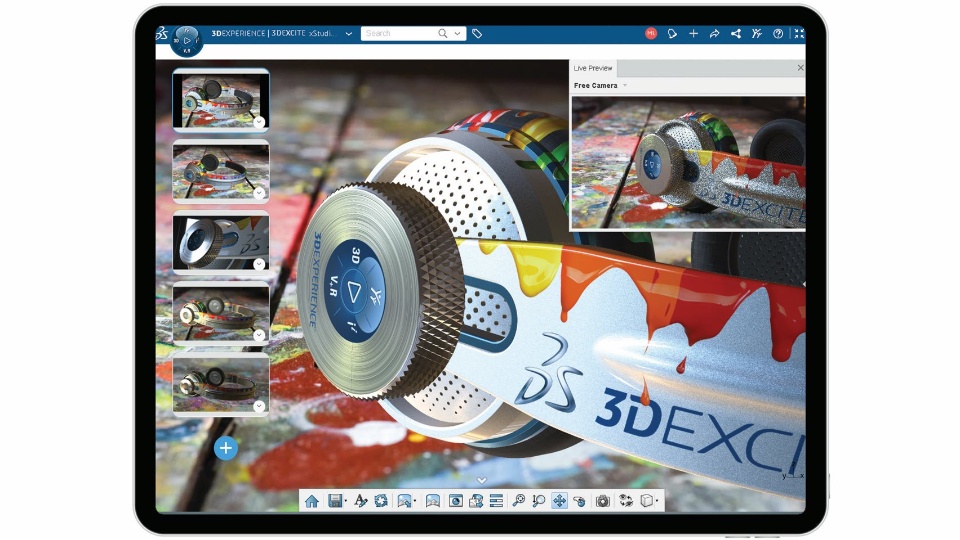Click the tag icon beside search

[477, 34]
